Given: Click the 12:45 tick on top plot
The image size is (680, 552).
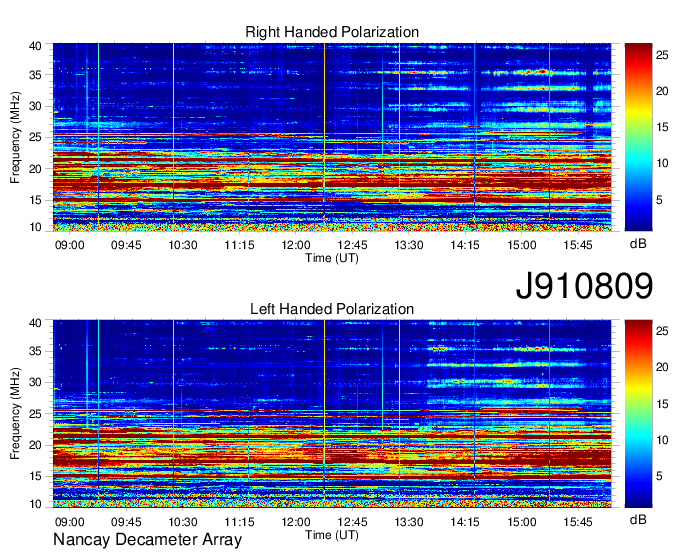Looking at the screenshot, I should pyautogui.click(x=352, y=245).
